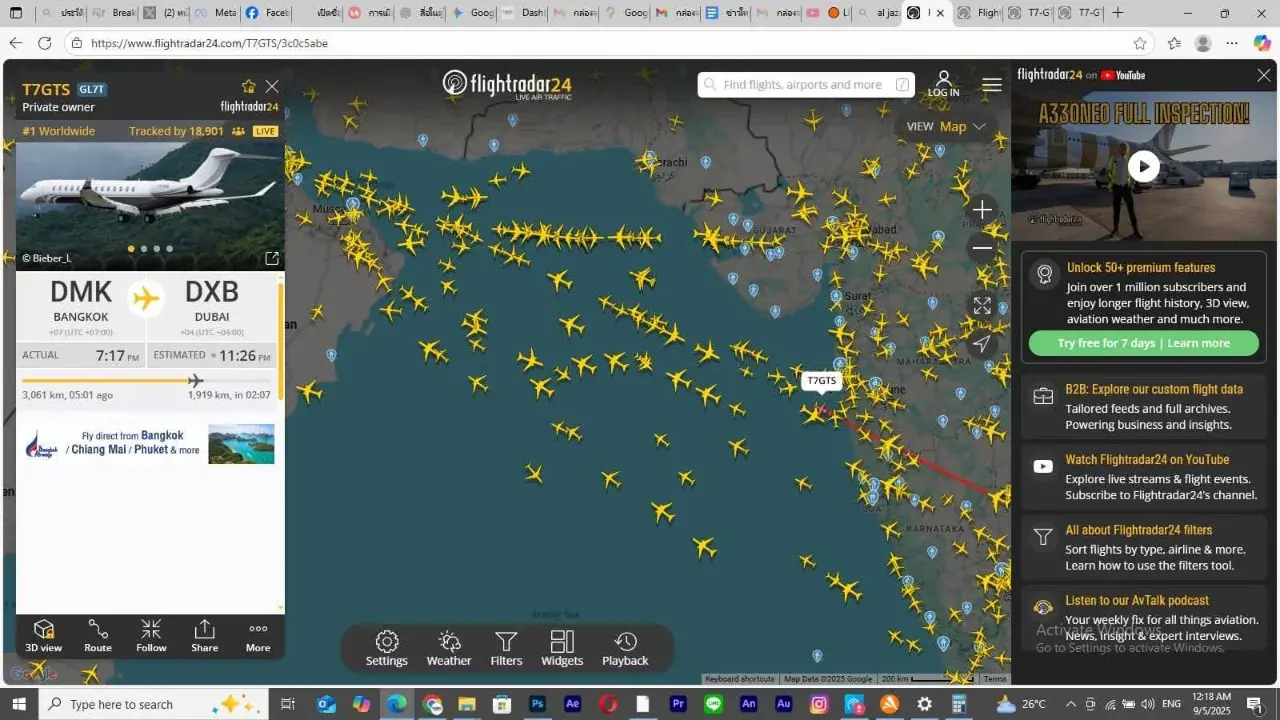The width and height of the screenshot is (1280, 720).
Task: Open the hamburger main menu
Action: [992, 85]
